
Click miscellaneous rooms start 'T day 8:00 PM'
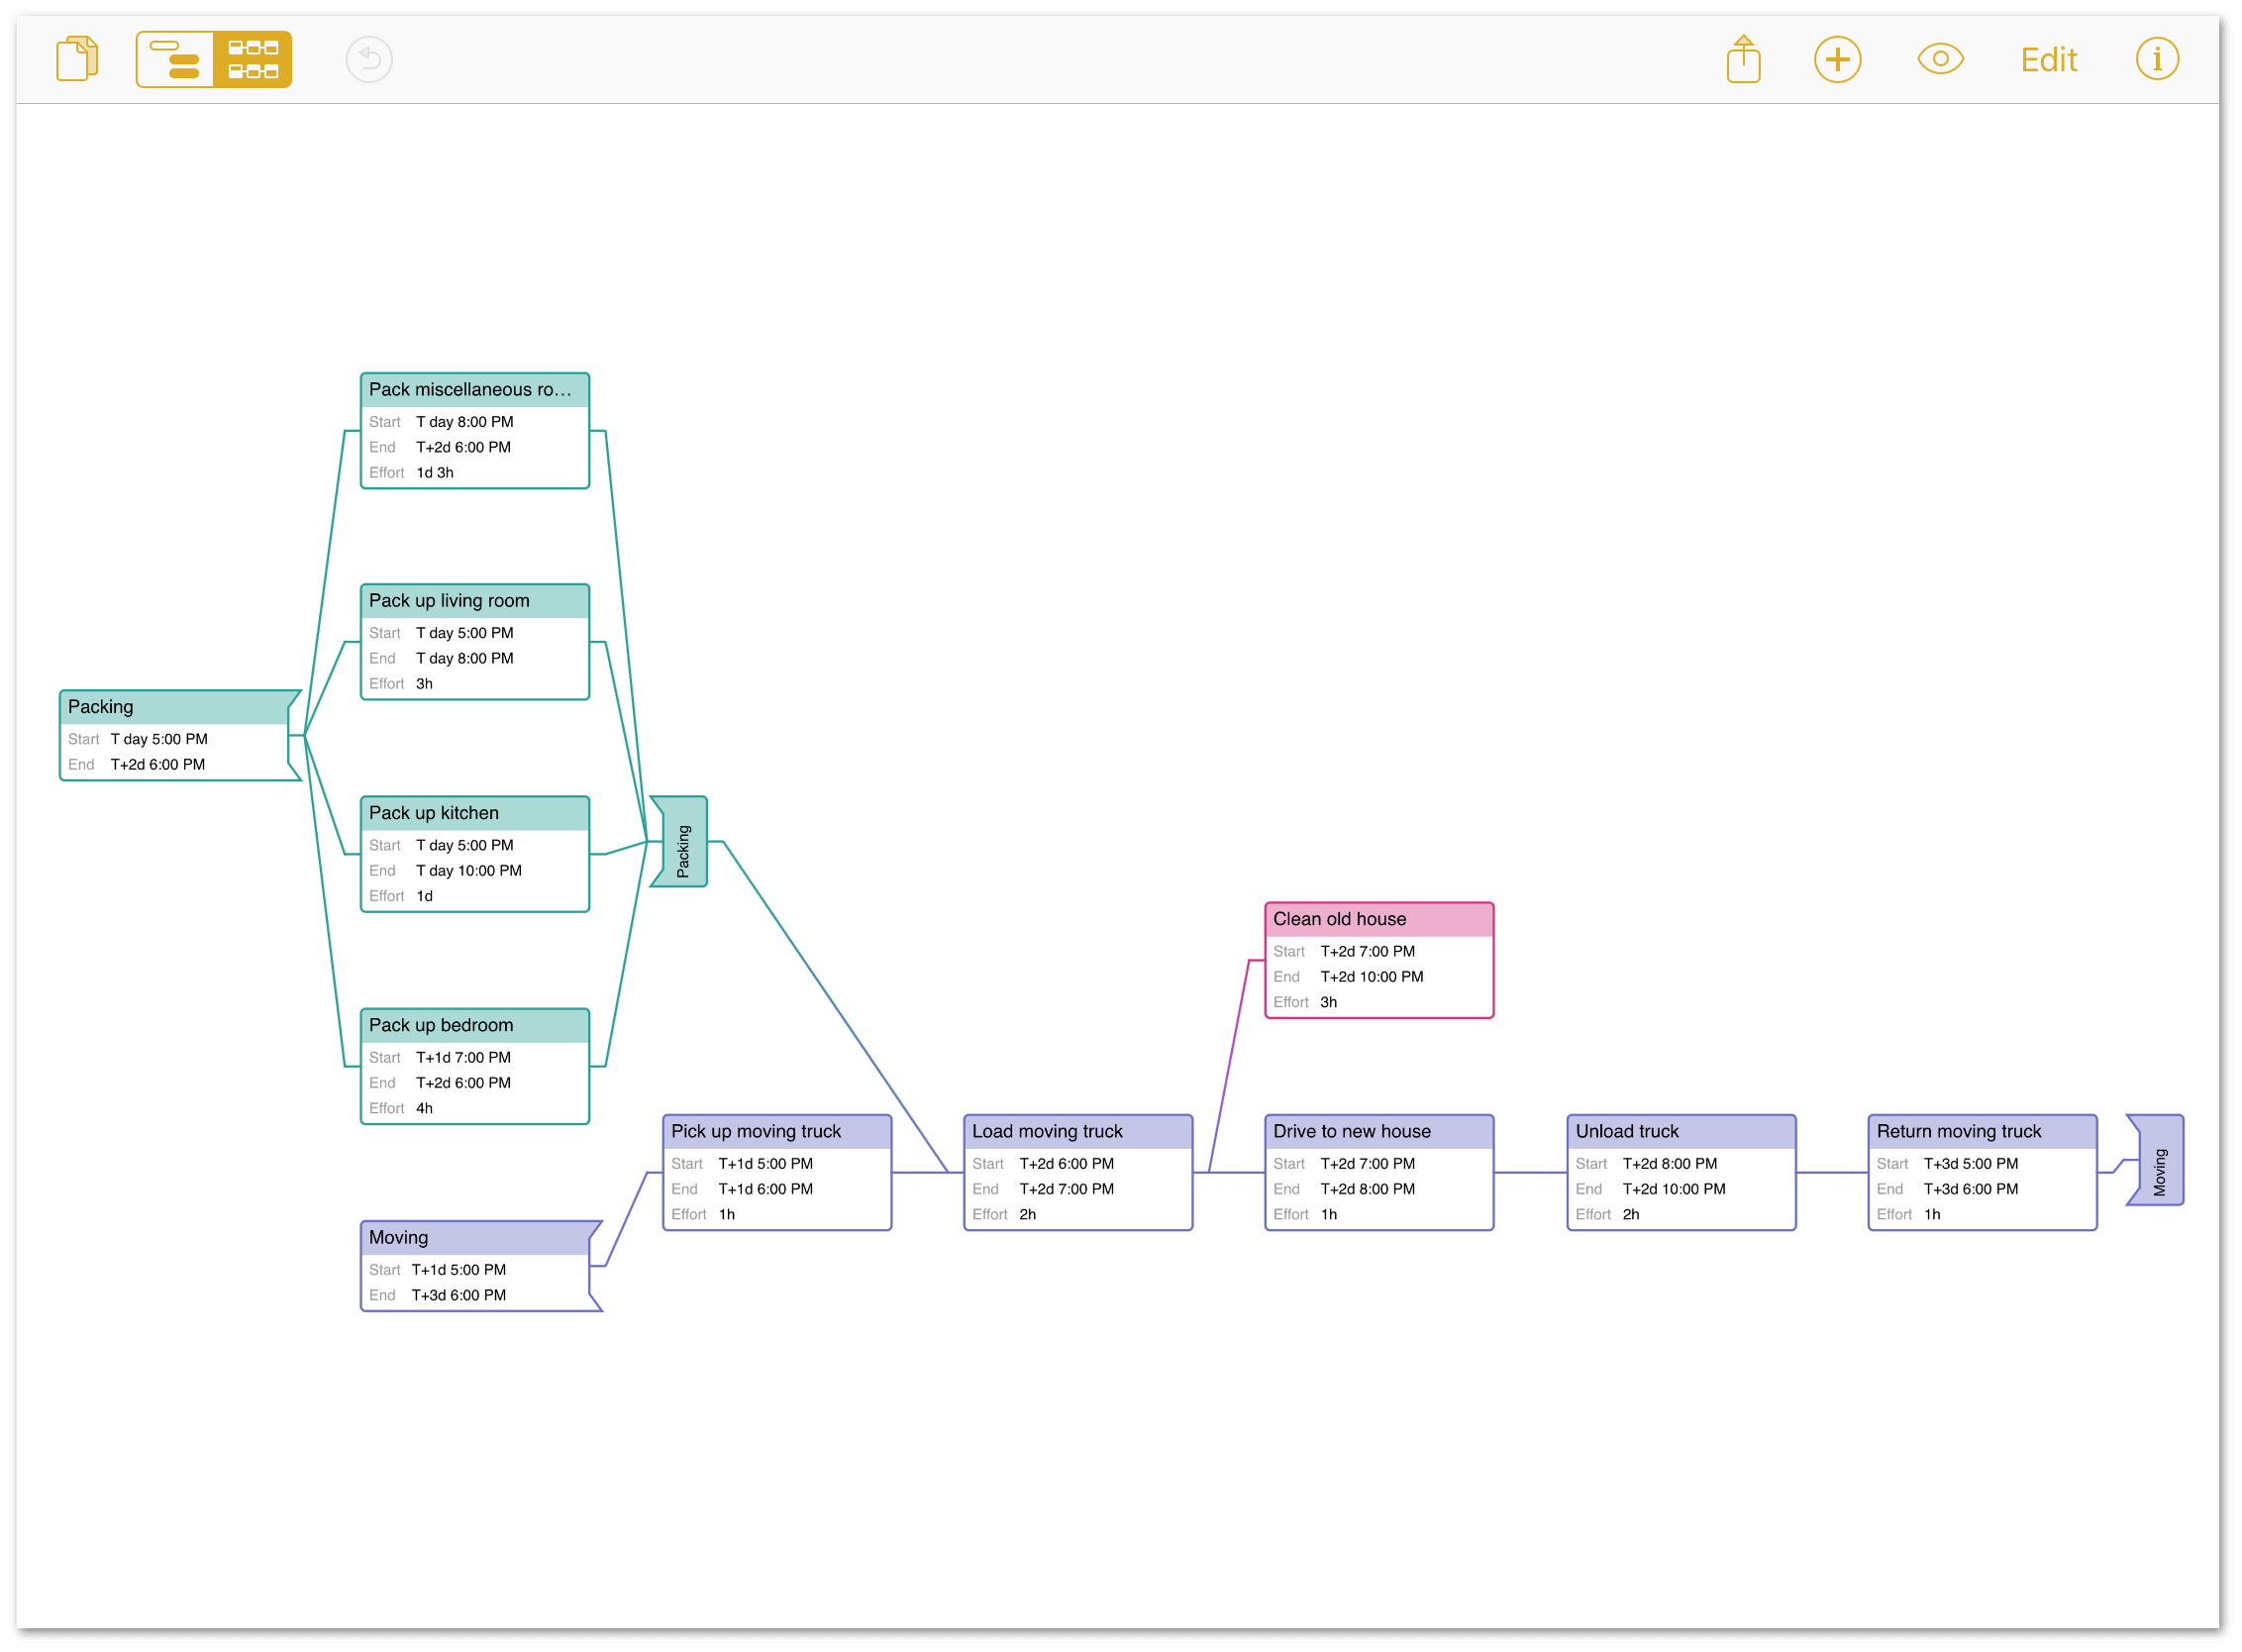(465, 421)
